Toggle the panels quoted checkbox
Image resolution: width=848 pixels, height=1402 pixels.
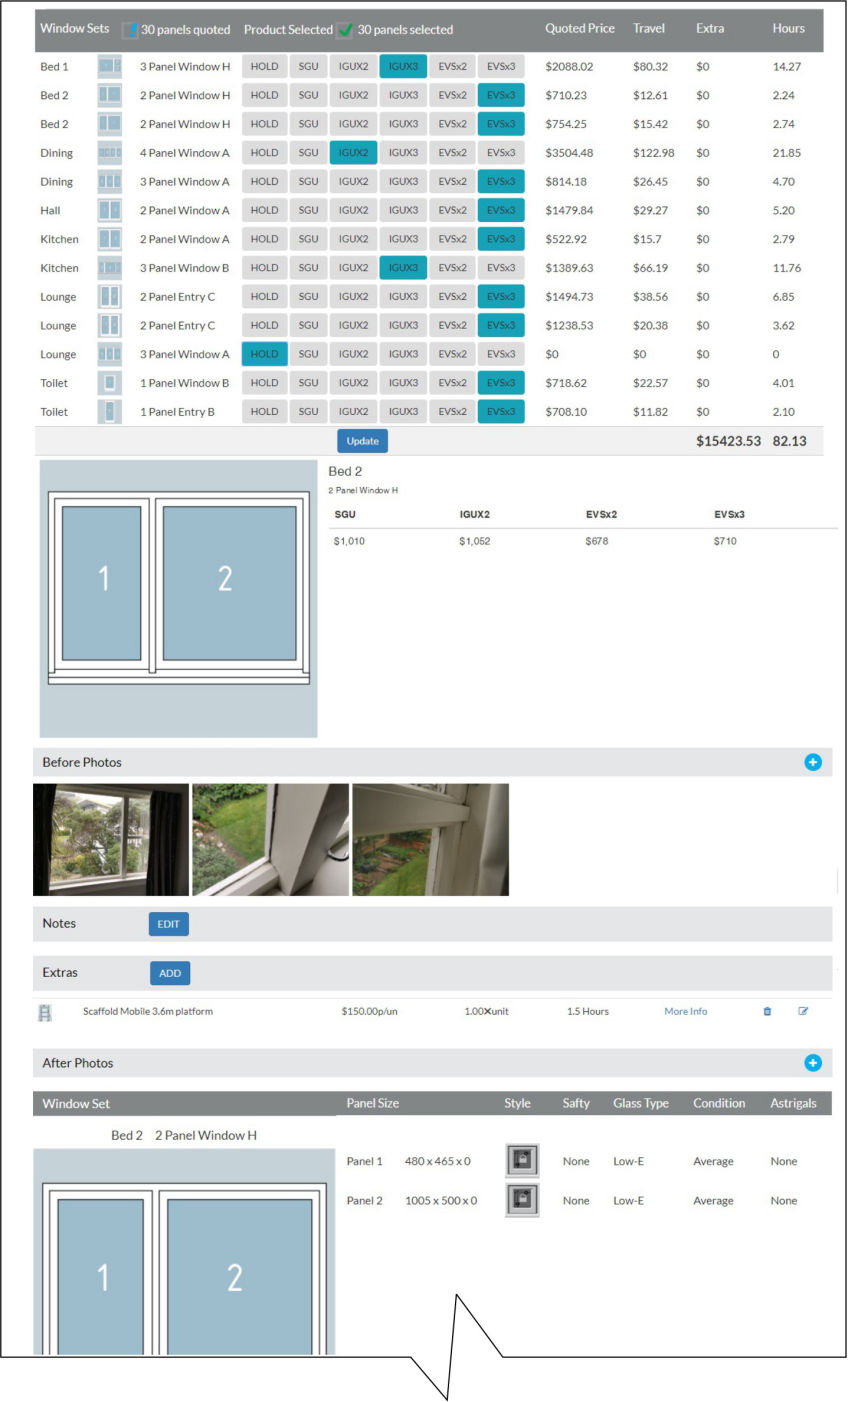point(129,30)
